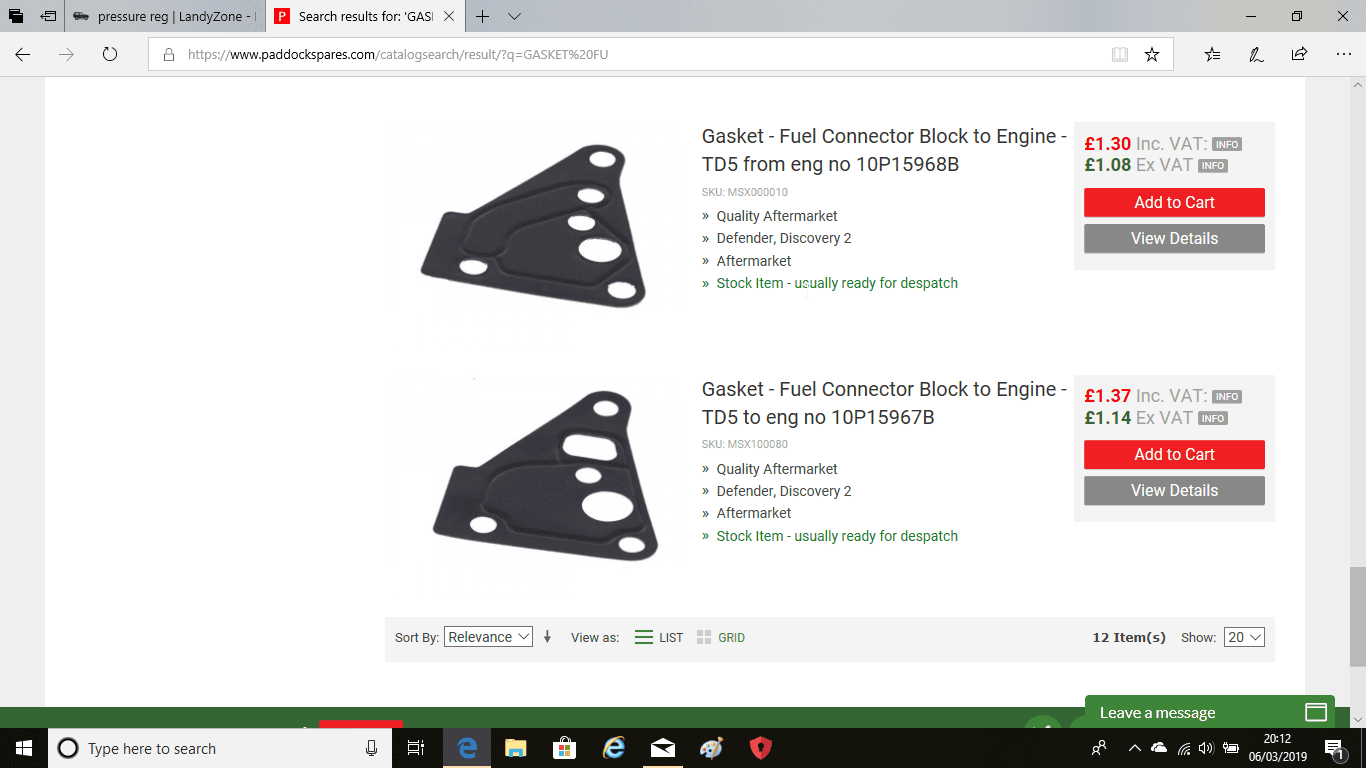Click the page vertical scrollbar thumb
This screenshot has height=768, width=1366.
point(1357,616)
